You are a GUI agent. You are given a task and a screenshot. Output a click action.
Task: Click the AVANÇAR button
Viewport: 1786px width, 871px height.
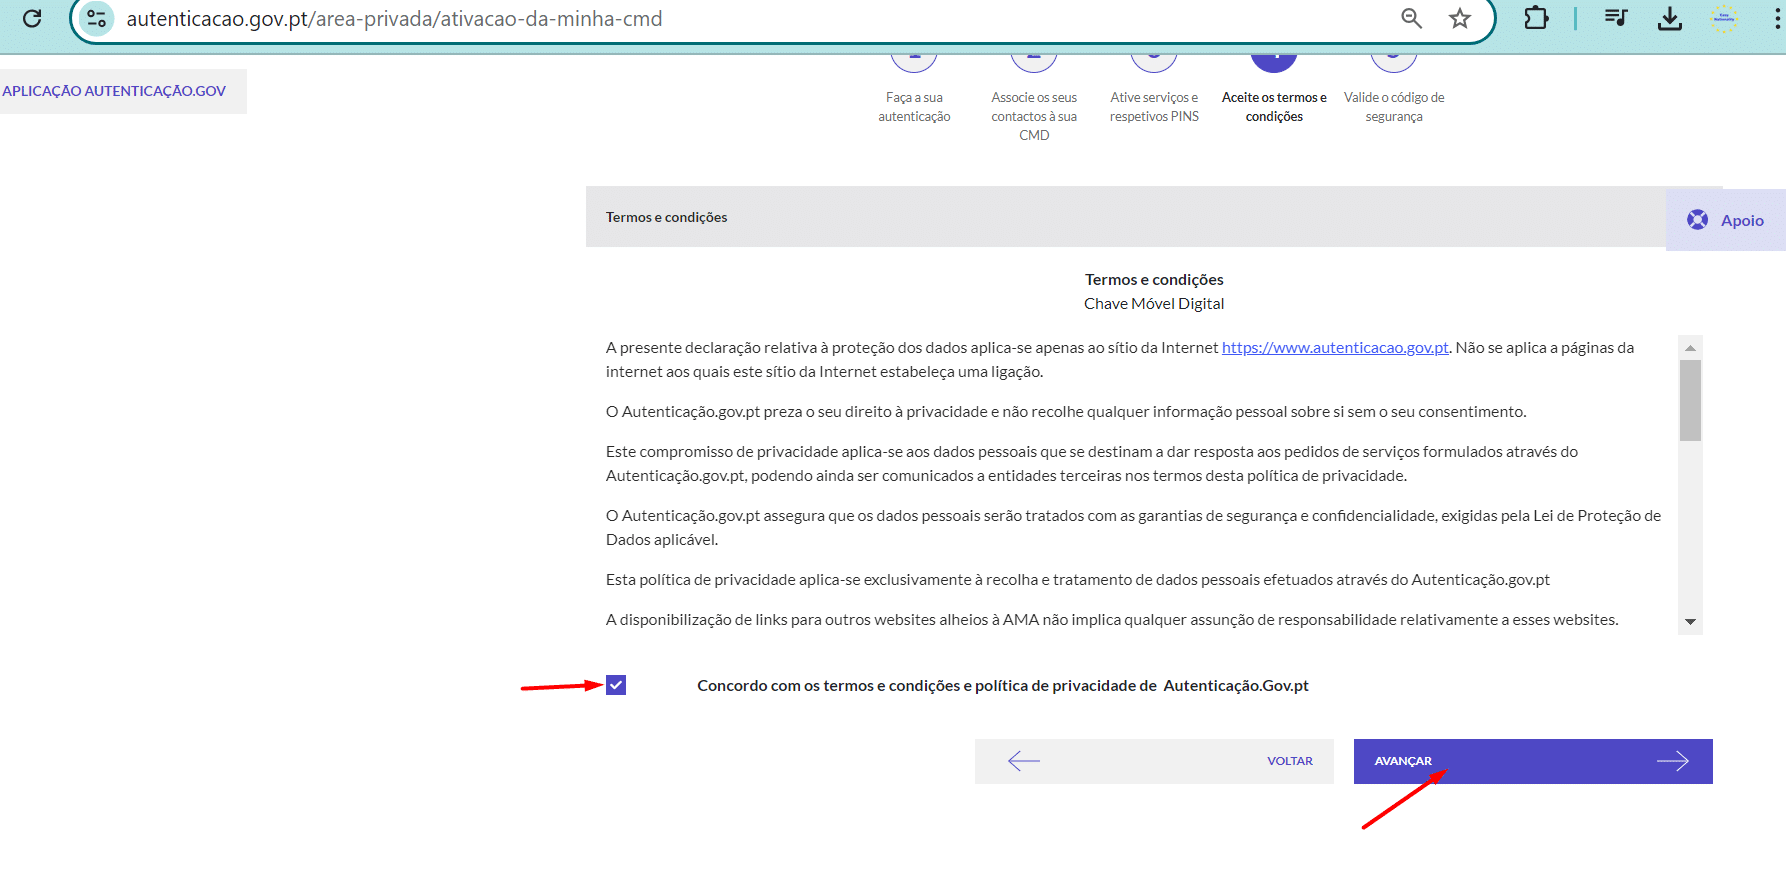click(x=1533, y=761)
